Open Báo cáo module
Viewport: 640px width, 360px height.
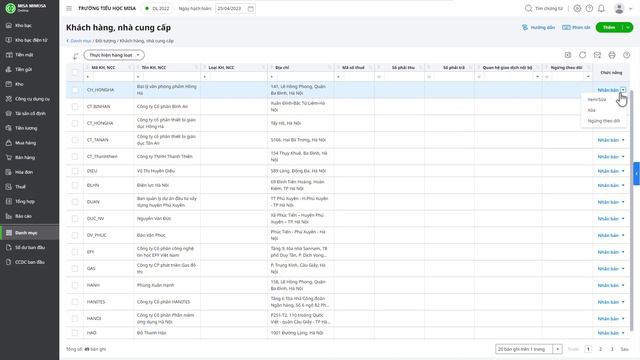23,216
